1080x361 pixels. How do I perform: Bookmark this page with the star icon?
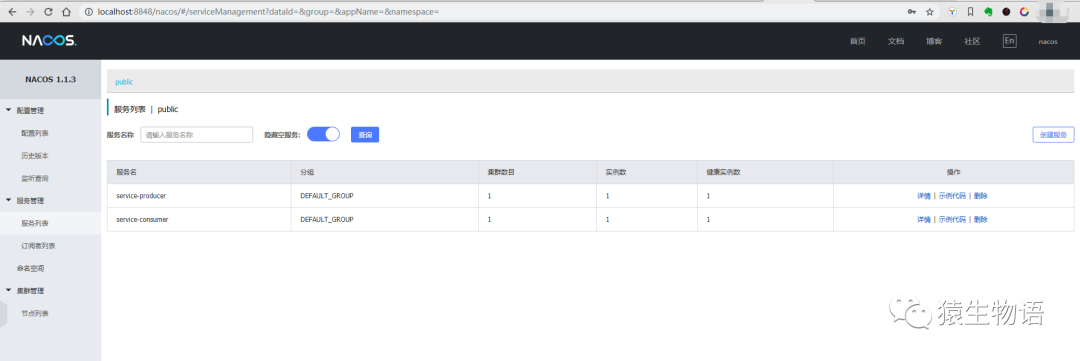[x=930, y=12]
